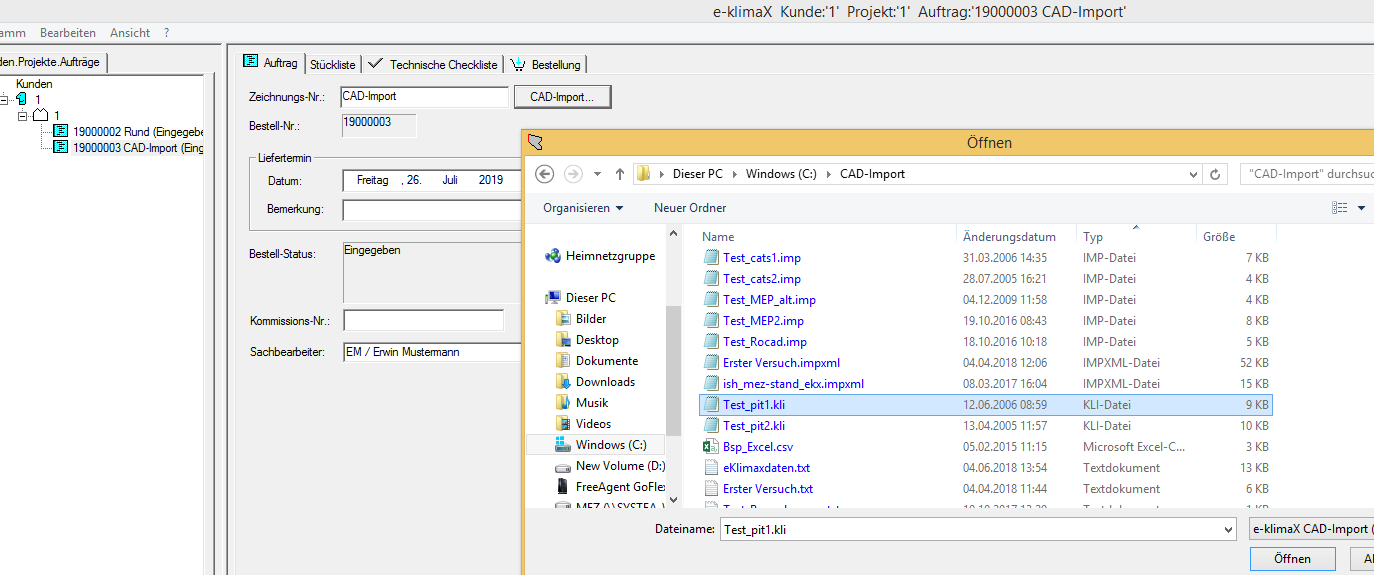The width and height of the screenshot is (1374, 575).
Task: Click order icon of 19000002 Rund
Action: [60, 132]
